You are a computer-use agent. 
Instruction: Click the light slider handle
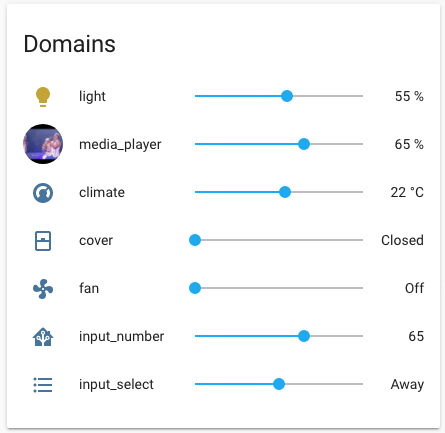pyautogui.click(x=287, y=96)
